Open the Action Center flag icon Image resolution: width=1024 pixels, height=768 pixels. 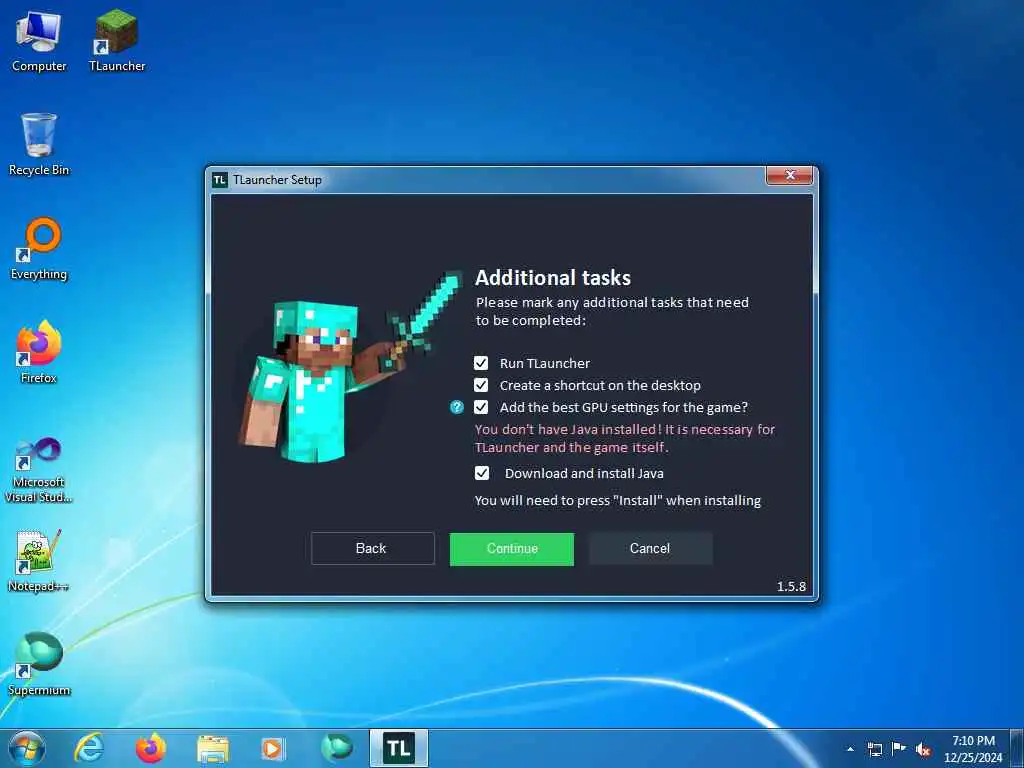899,748
